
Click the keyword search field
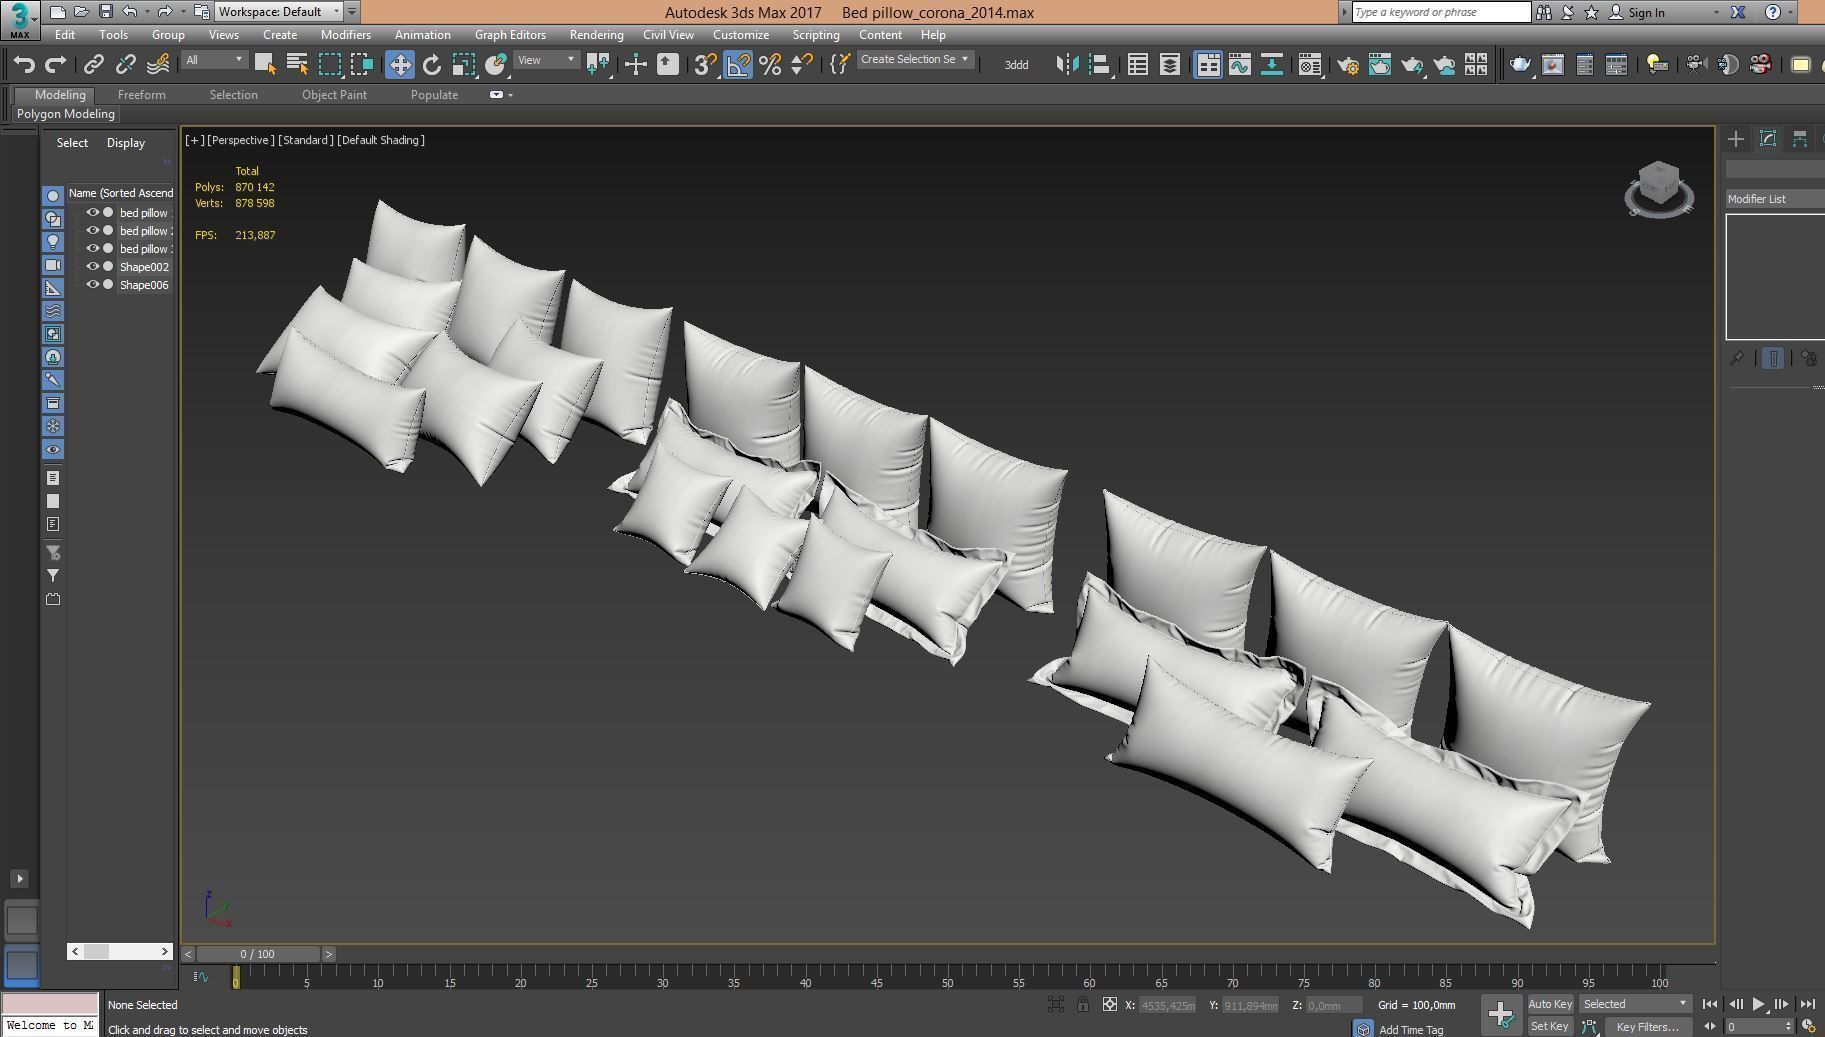coord(1441,12)
